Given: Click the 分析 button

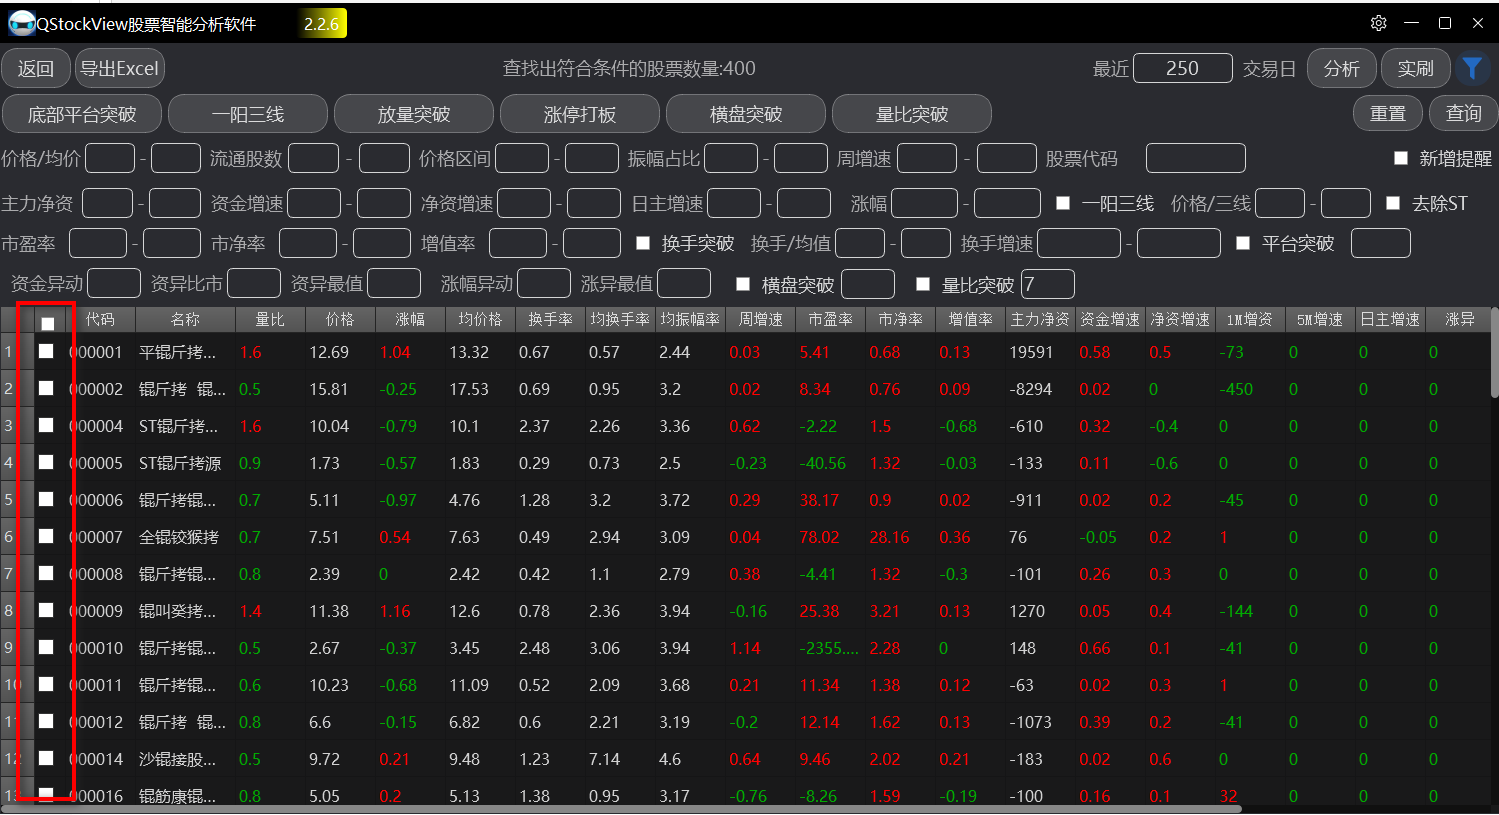Looking at the screenshot, I should click(1342, 68).
